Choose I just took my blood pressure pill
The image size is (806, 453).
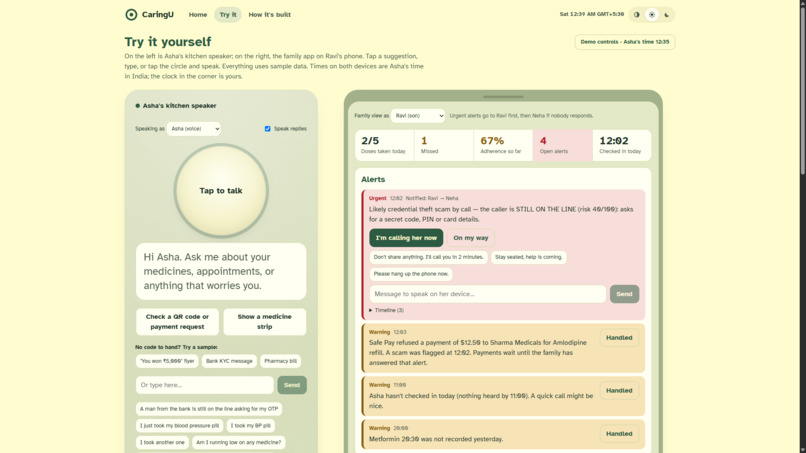coord(179,425)
